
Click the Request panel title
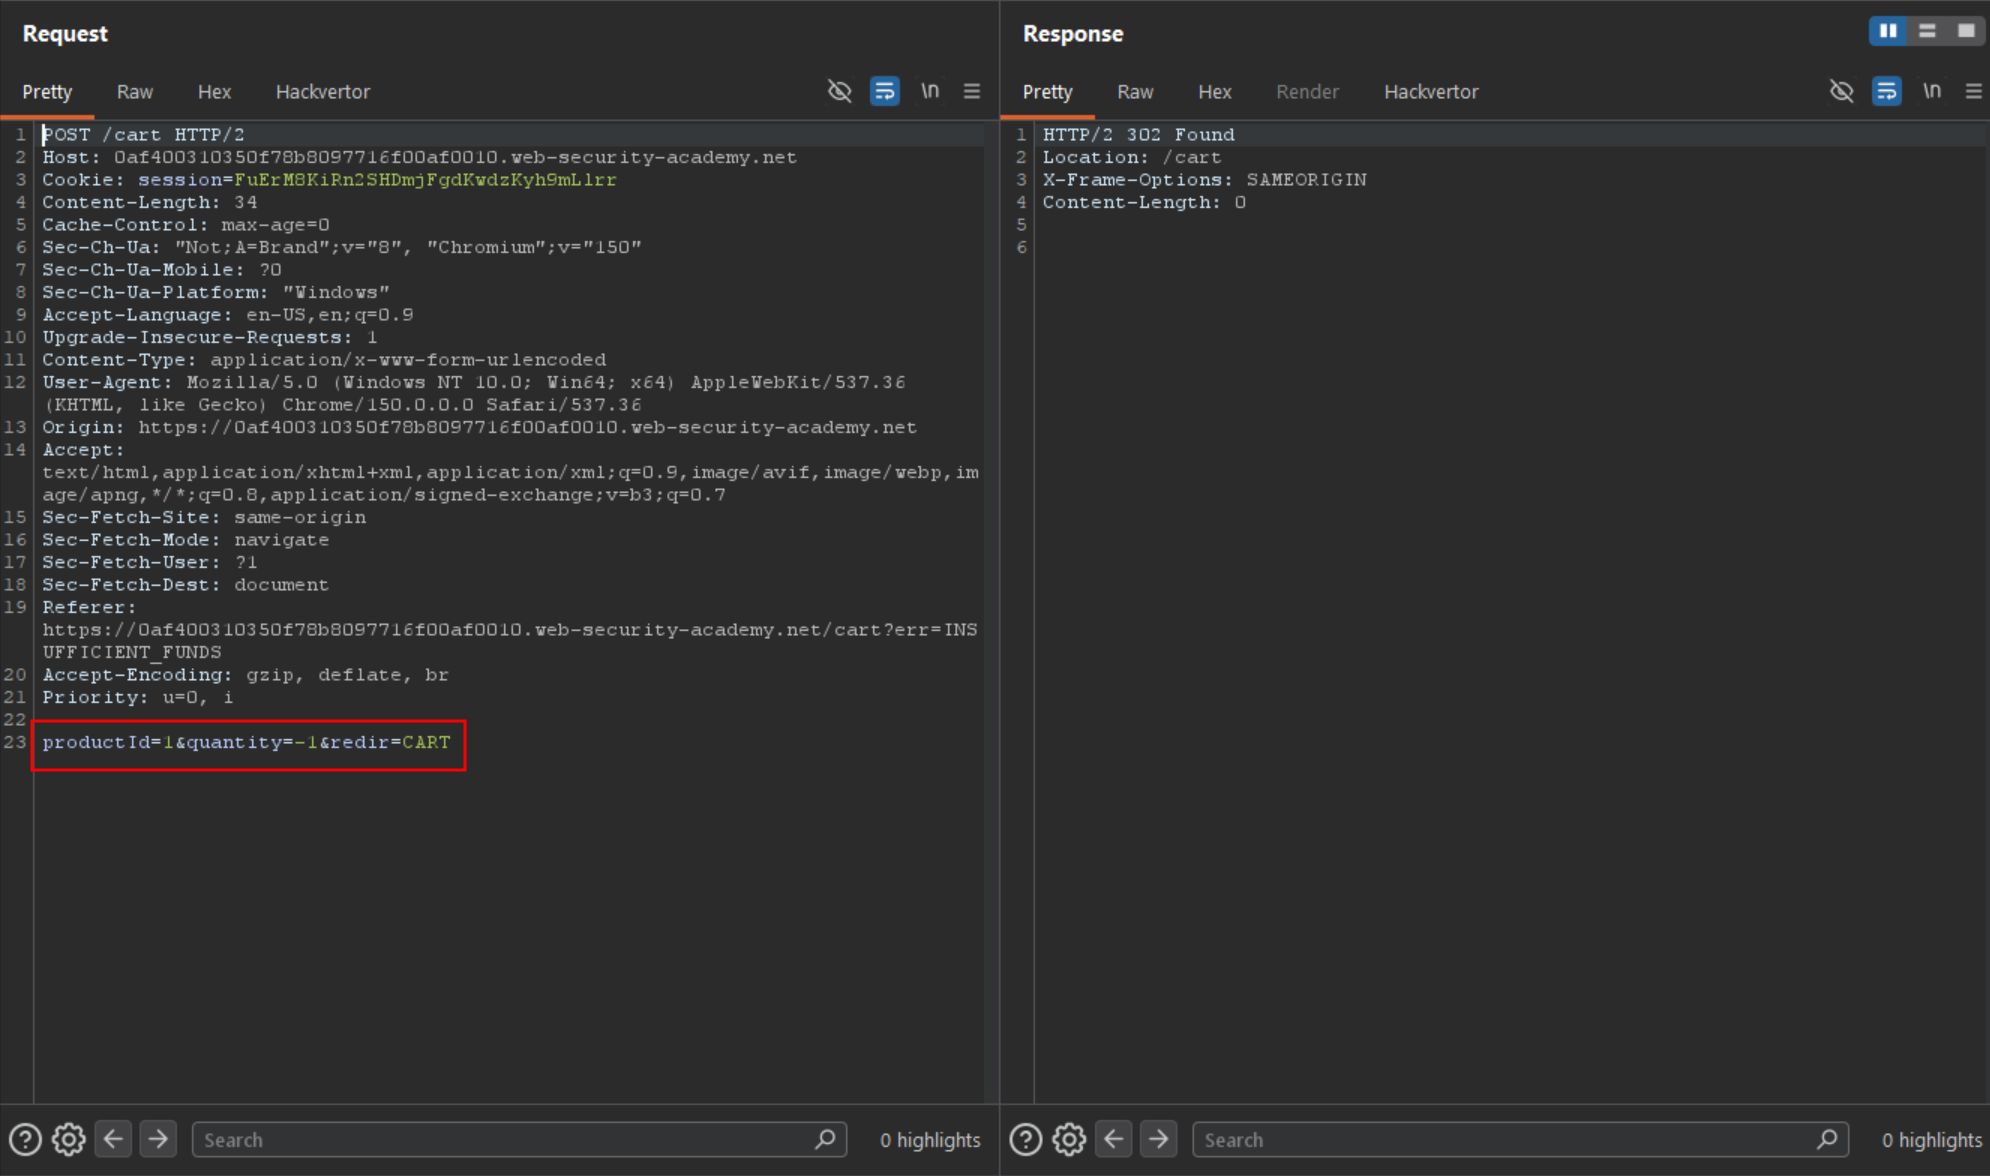point(65,33)
